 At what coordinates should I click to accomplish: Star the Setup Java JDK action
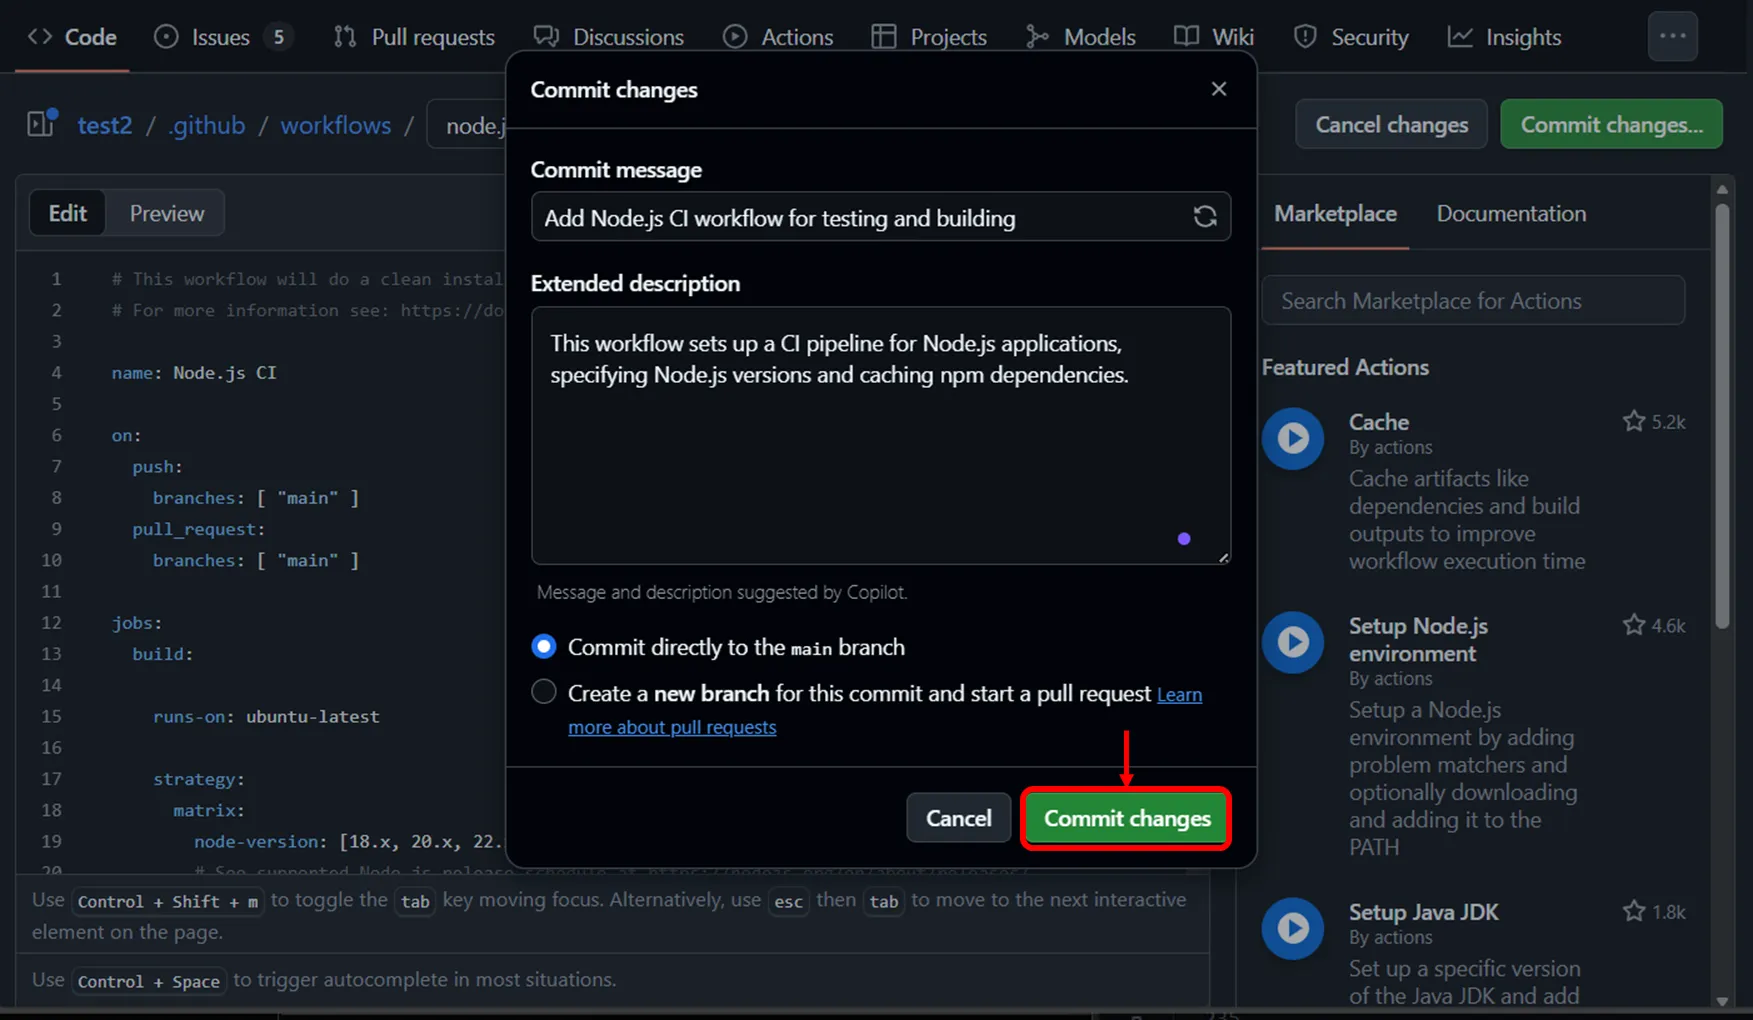[1633, 912]
